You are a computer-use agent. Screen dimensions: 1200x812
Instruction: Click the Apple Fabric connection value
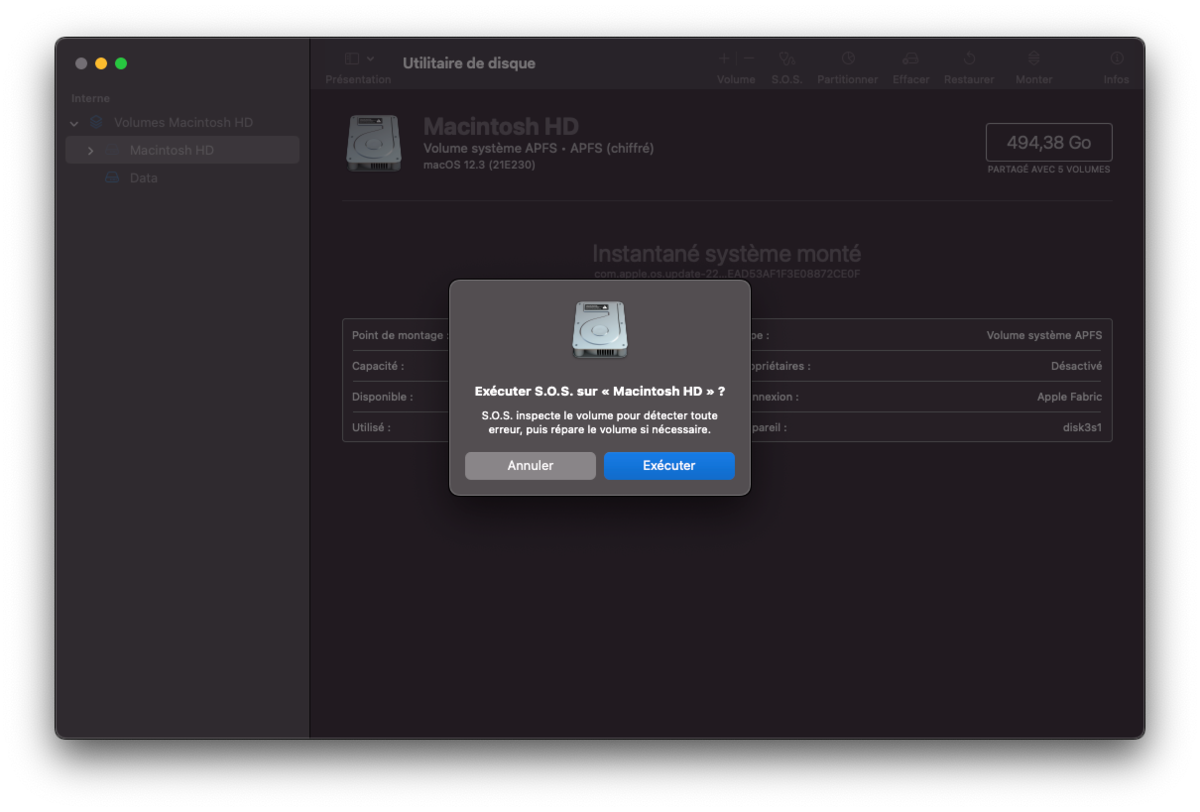click(1069, 397)
